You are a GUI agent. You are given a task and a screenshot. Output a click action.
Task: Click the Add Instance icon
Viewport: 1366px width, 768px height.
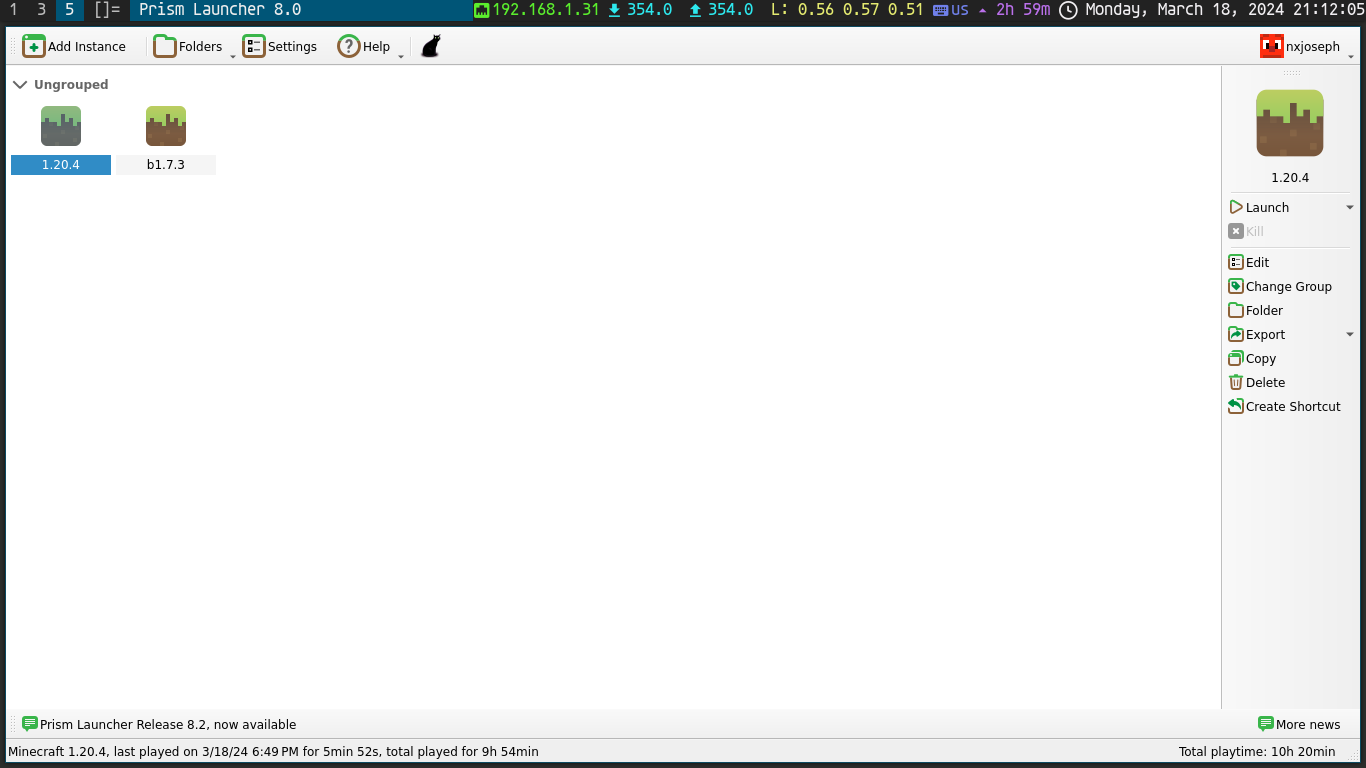tap(34, 47)
